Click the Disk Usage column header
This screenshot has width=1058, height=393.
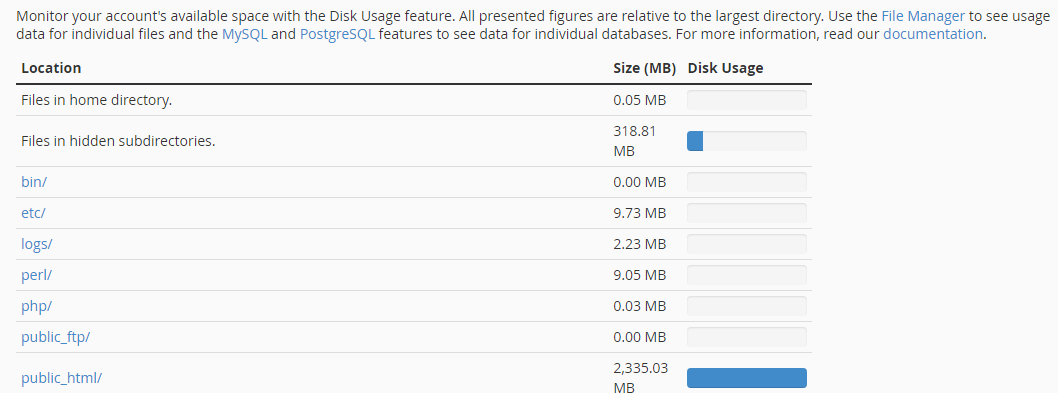(x=725, y=68)
